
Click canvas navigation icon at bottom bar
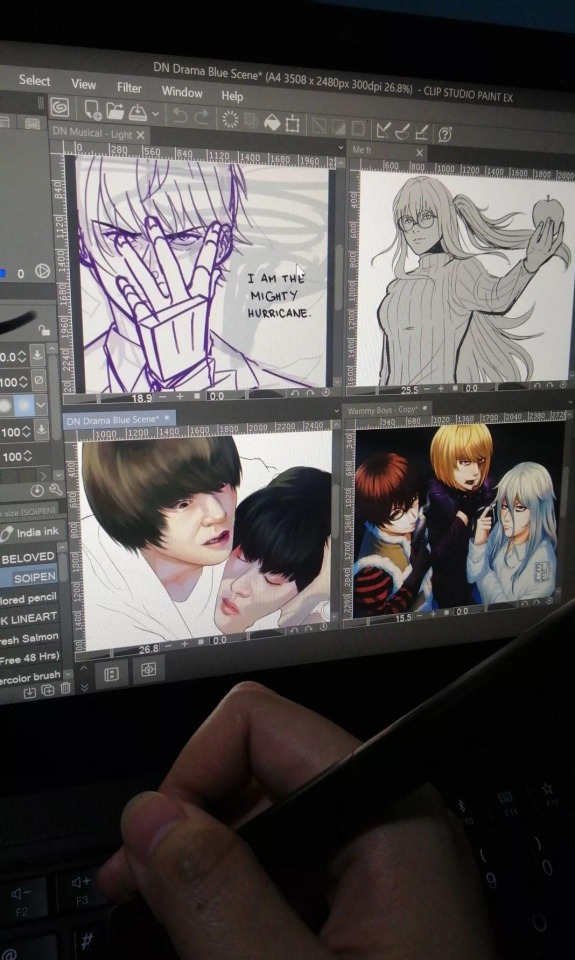(149, 670)
